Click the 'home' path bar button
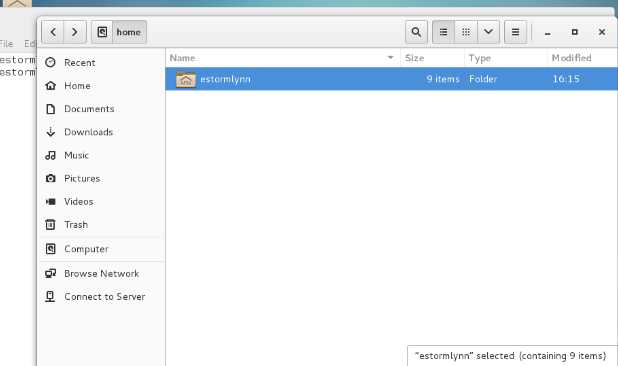Image resolution: width=618 pixels, height=366 pixels. 129,32
